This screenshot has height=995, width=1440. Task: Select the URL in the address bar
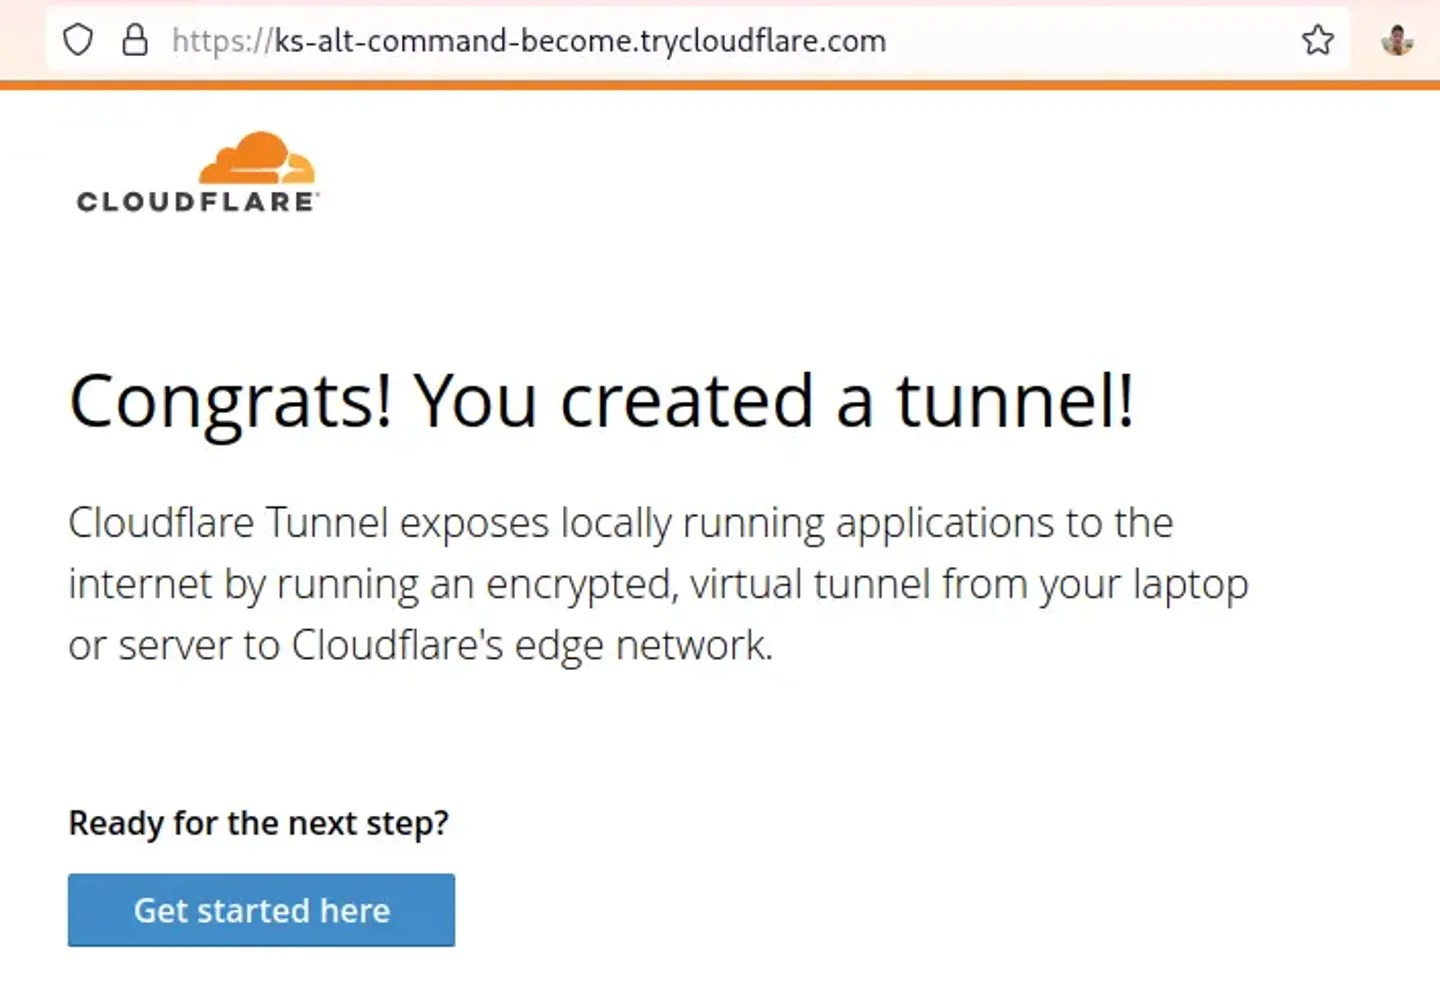click(529, 40)
